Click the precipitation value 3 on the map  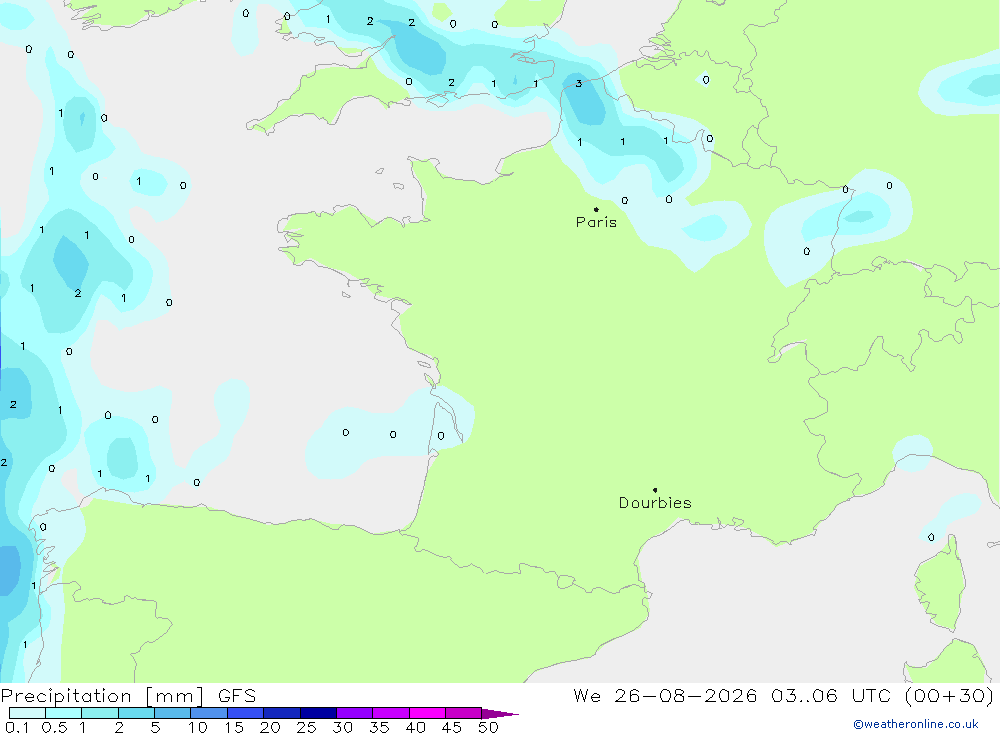point(578,84)
